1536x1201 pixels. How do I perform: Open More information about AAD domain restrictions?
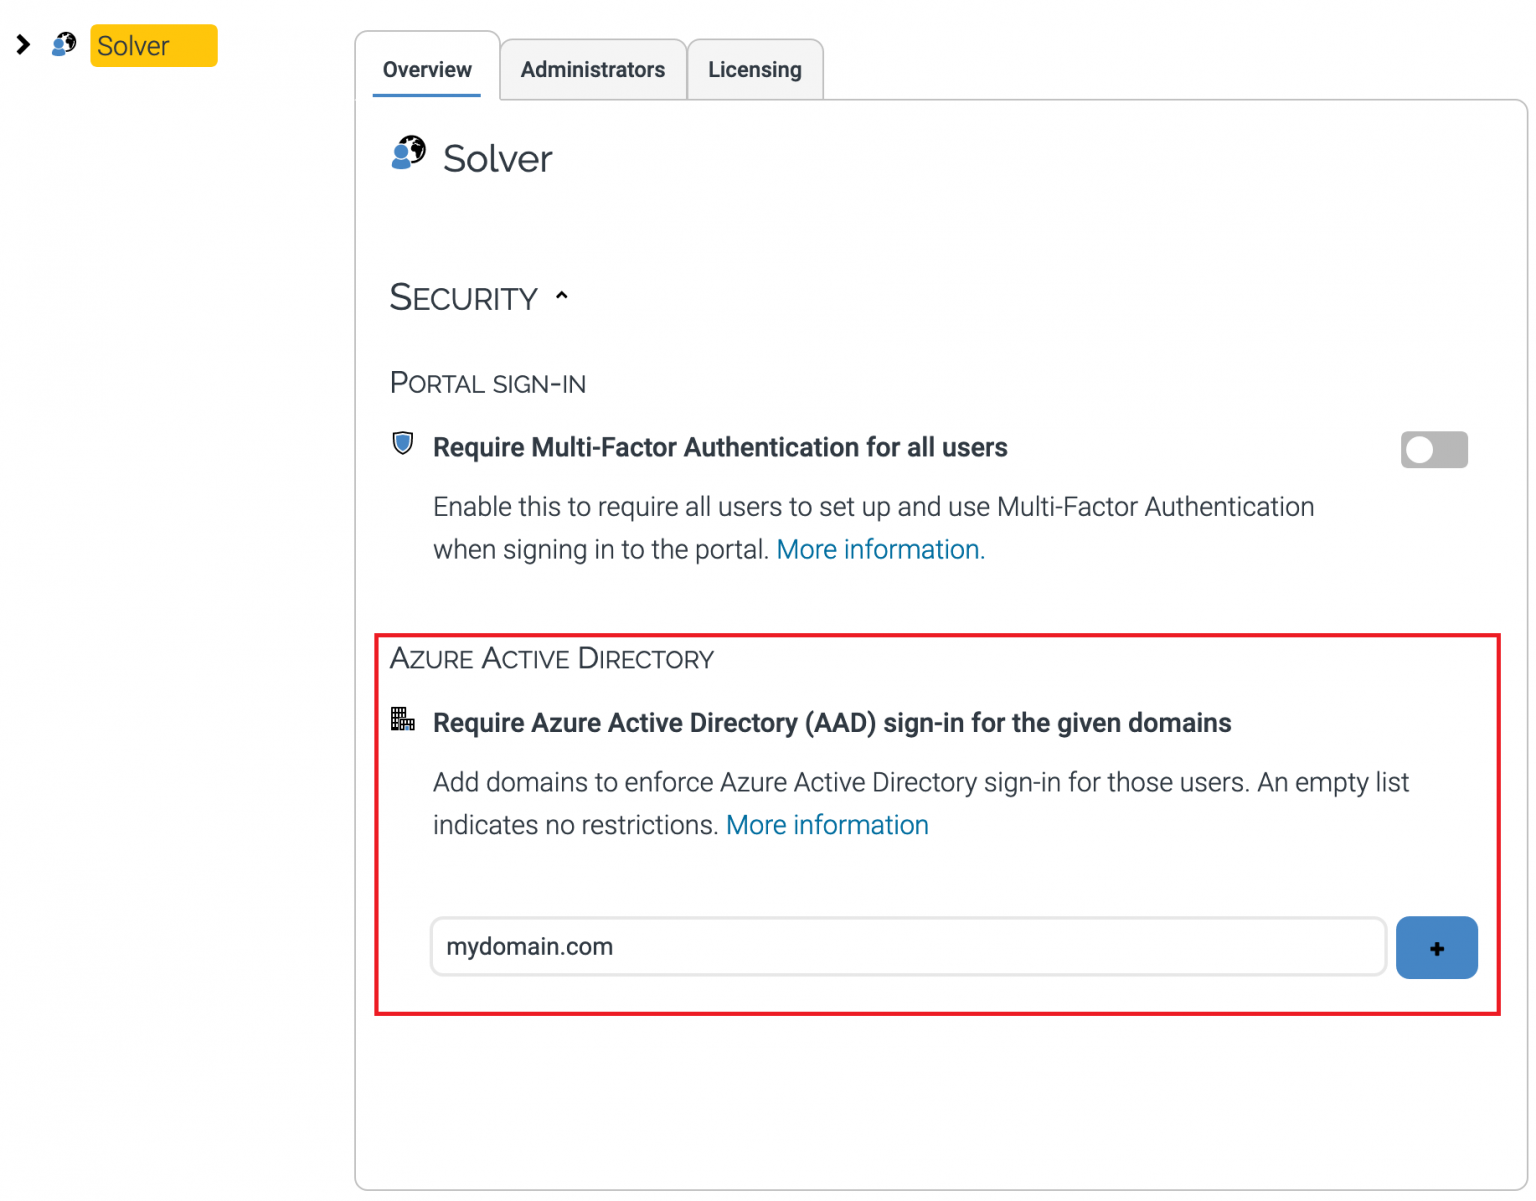[827, 825]
